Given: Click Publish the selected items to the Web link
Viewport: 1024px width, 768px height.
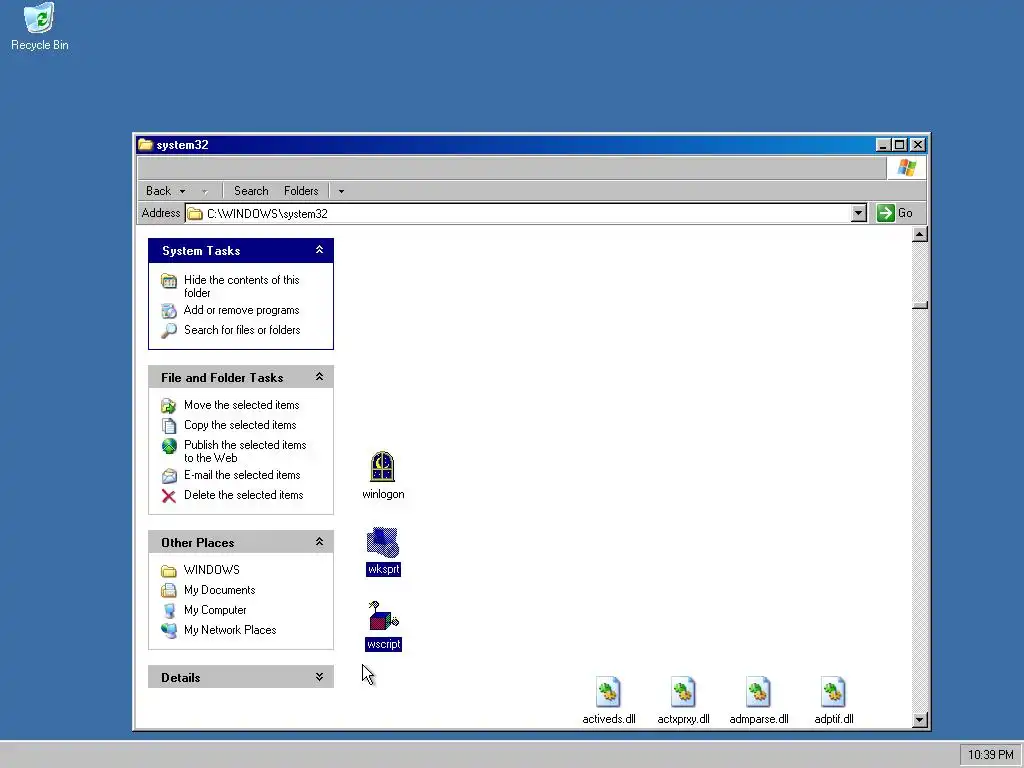Looking at the screenshot, I should 245,451.
